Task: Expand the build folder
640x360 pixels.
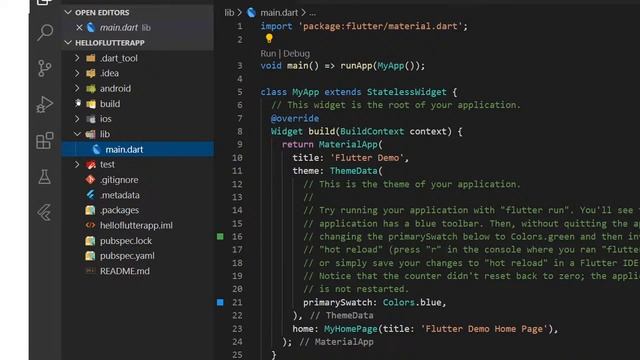Action: pos(77,103)
